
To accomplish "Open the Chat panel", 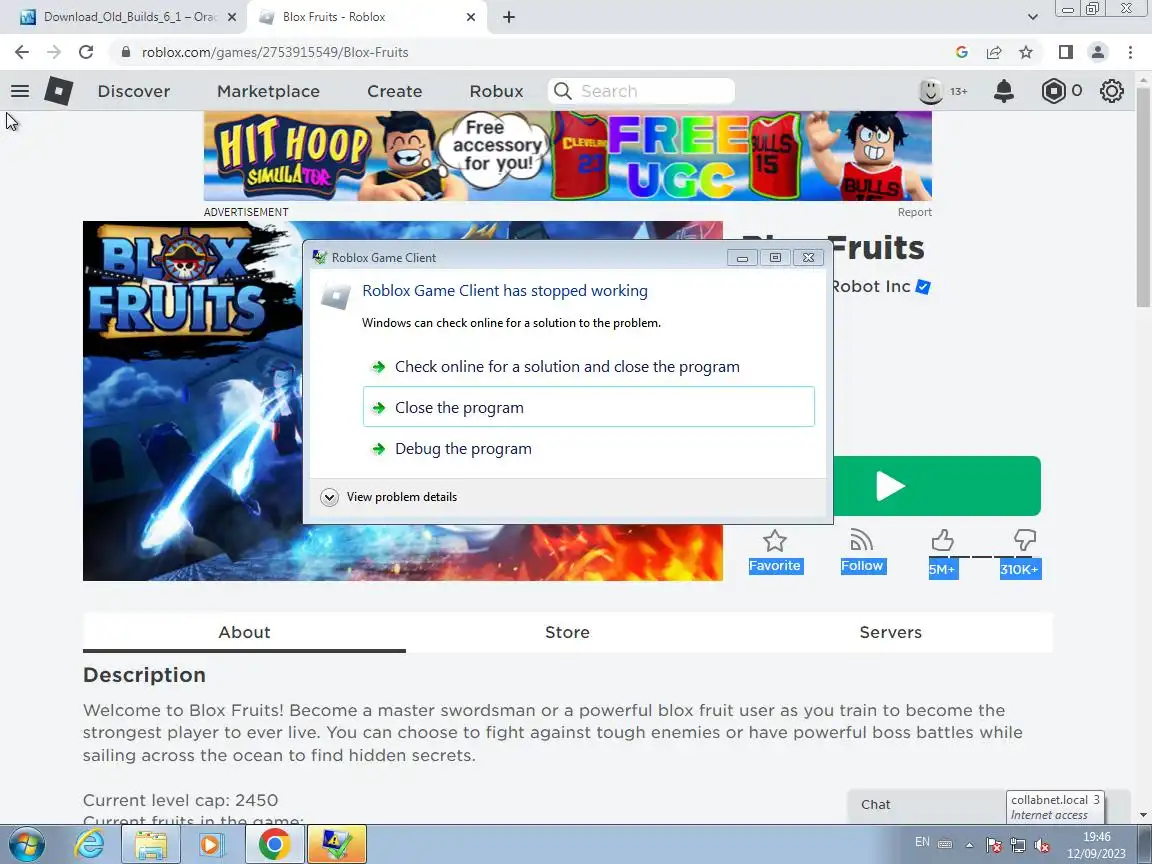I will click(926, 804).
